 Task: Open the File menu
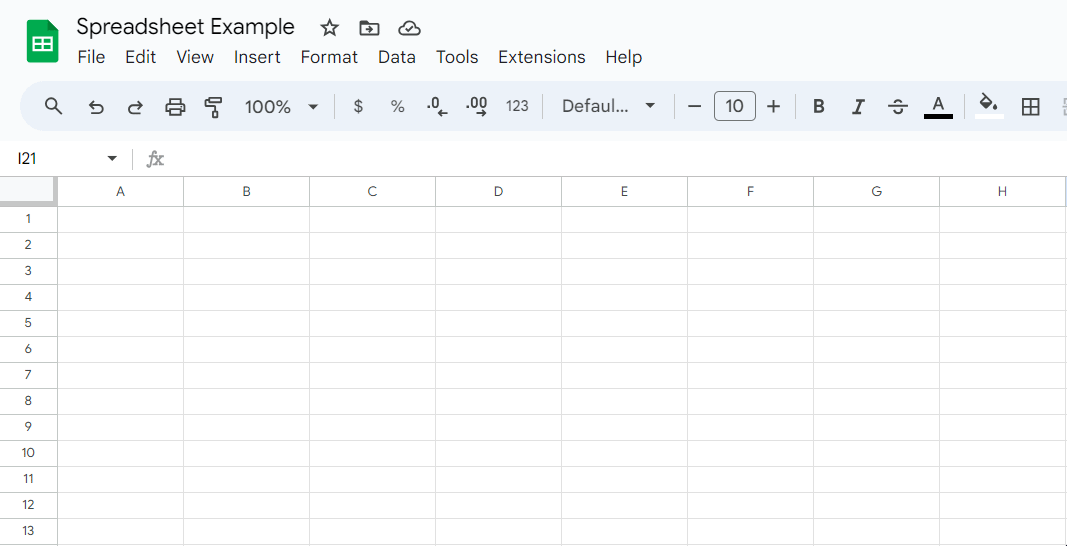click(91, 57)
